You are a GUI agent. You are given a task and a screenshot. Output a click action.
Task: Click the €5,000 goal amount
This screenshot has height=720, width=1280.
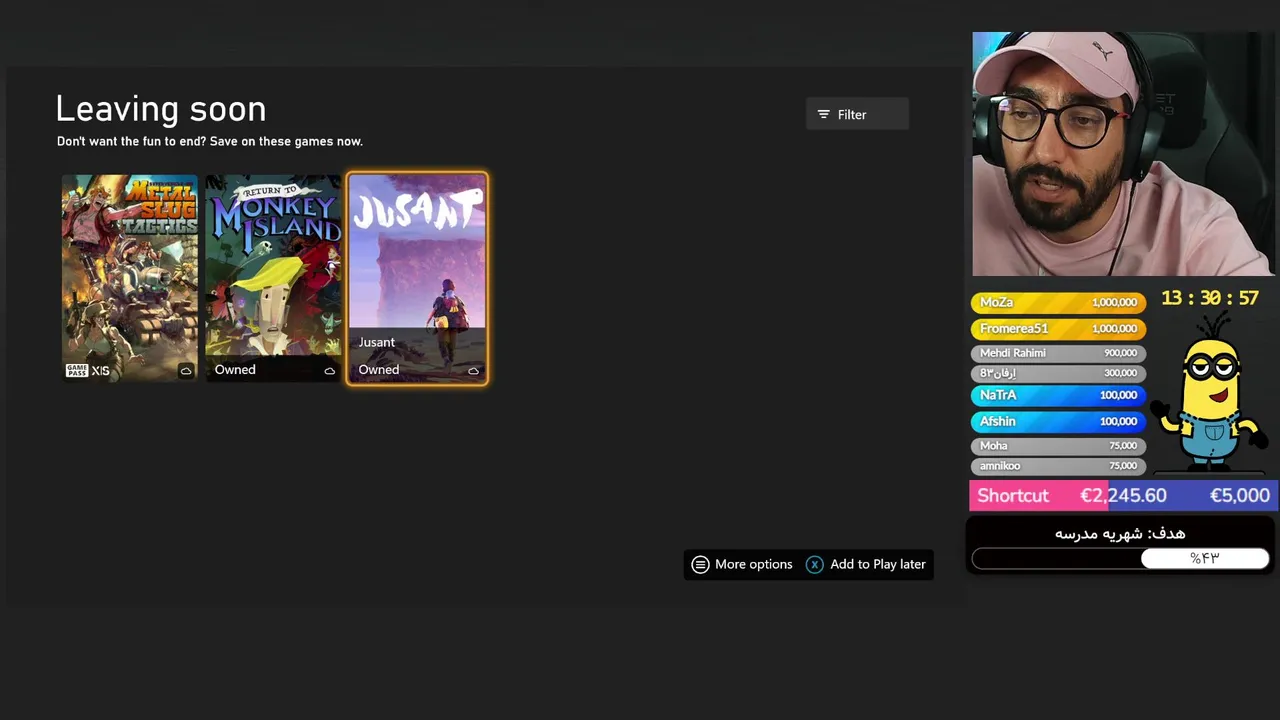[1239, 496]
